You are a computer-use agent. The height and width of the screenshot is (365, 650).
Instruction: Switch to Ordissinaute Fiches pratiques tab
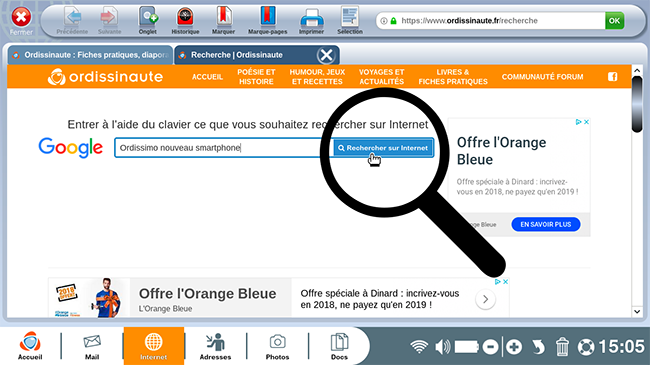90,55
